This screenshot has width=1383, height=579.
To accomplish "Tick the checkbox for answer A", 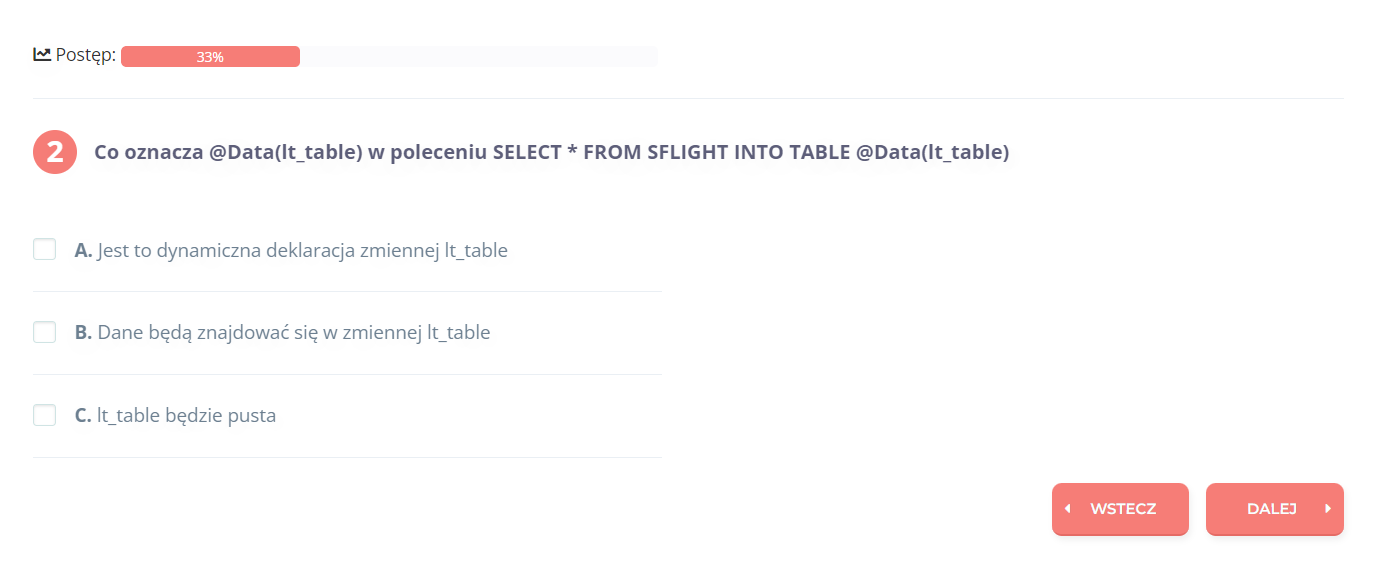I will 45,249.
